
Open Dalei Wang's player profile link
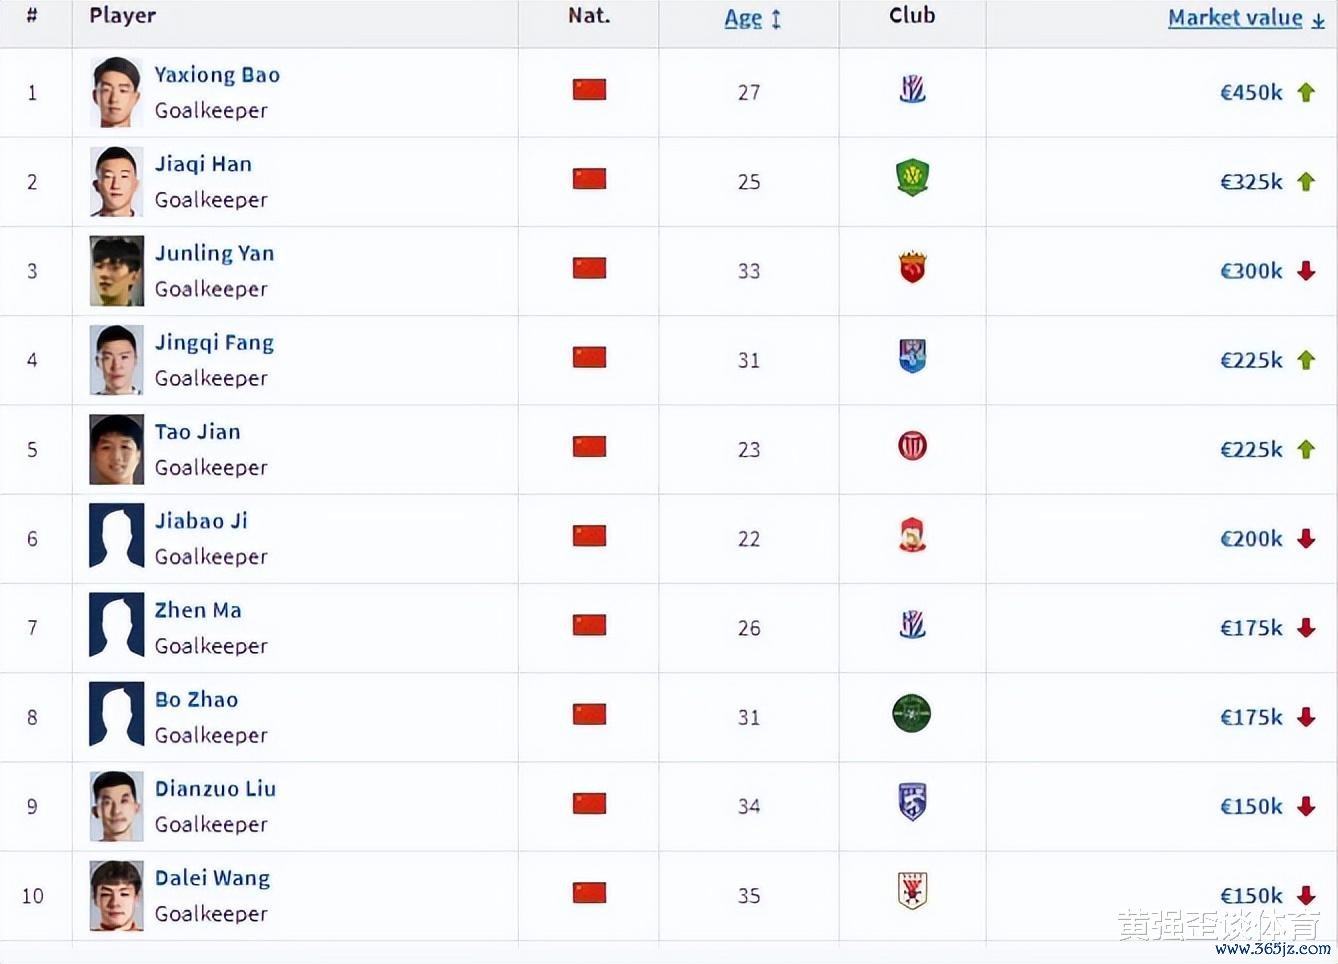[212, 878]
